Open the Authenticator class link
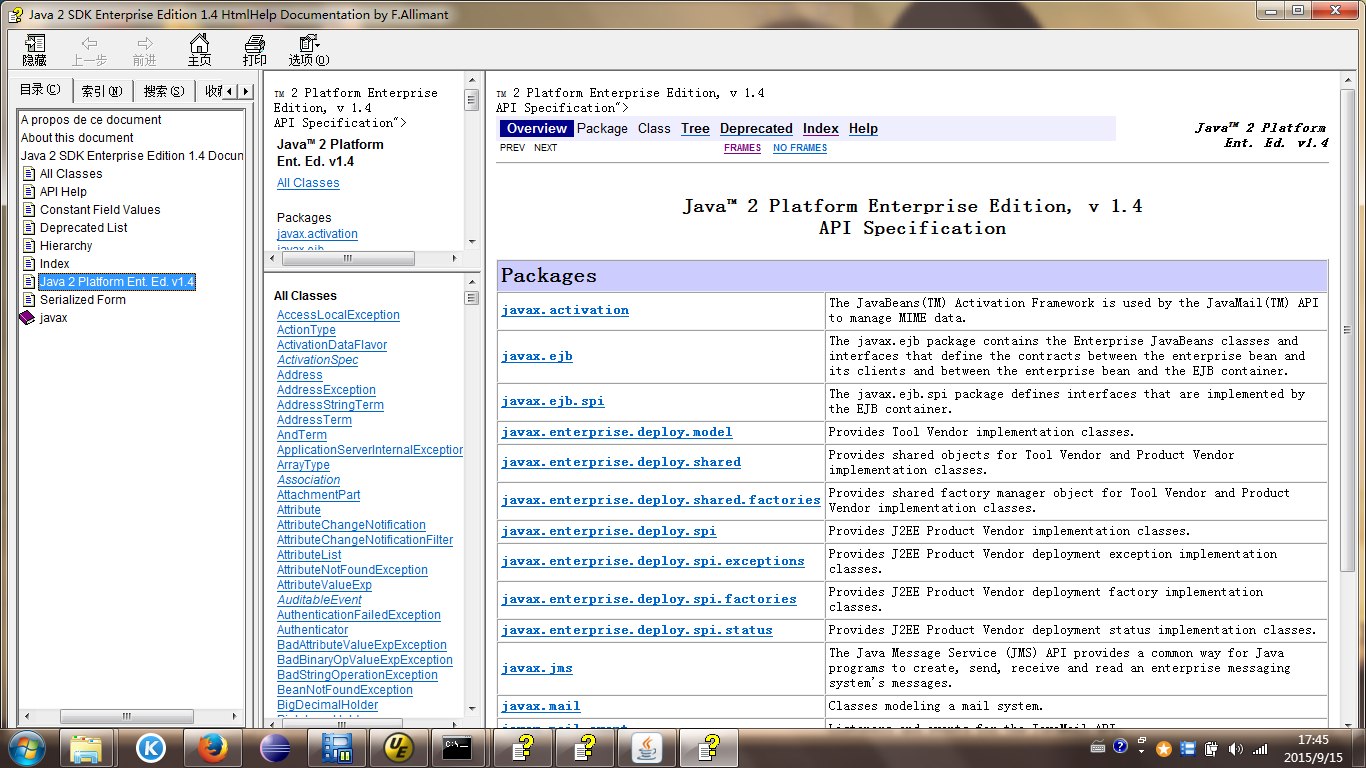 click(x=312, y=630)
